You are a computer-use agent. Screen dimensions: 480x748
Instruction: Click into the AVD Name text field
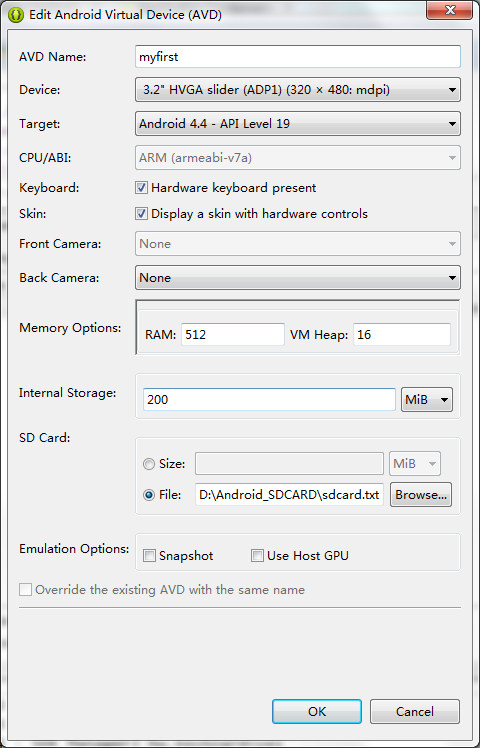[298, 57]
